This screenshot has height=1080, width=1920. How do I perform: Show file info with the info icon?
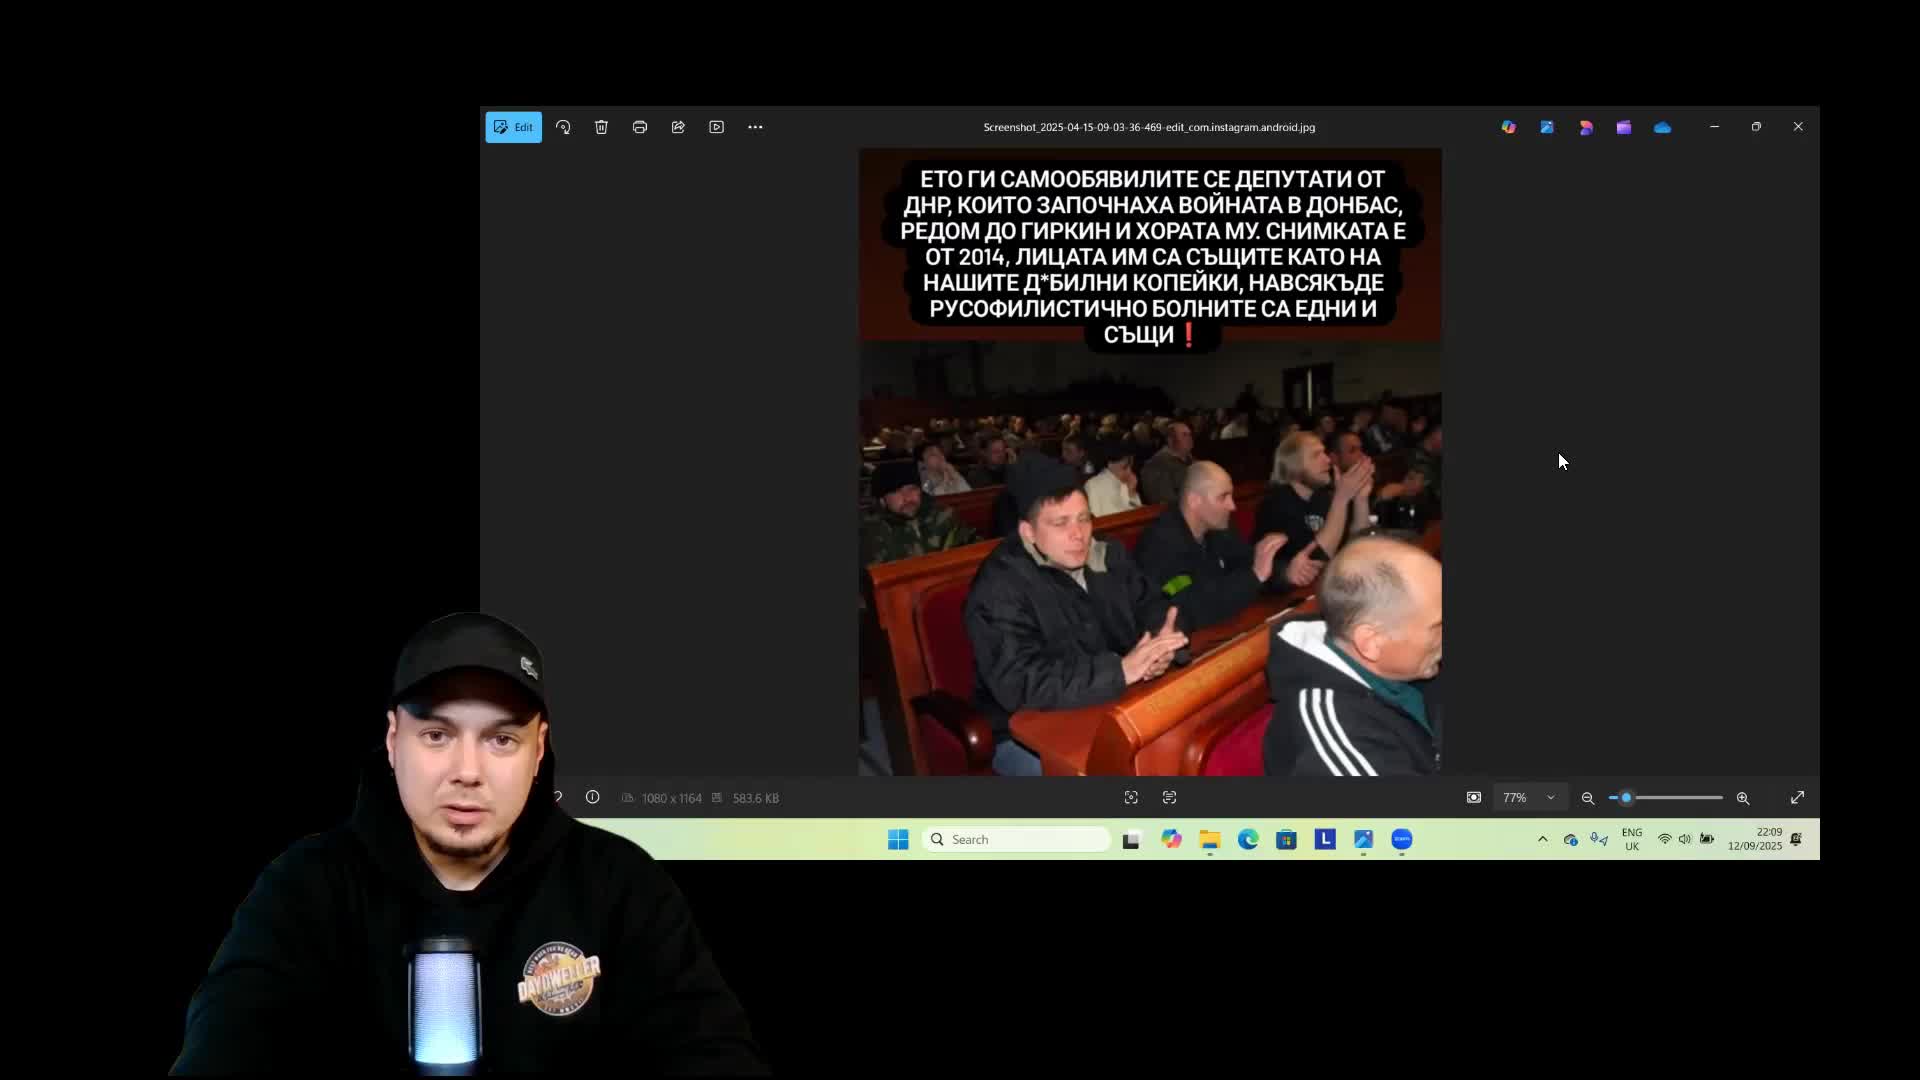click(x=592, y=797)
